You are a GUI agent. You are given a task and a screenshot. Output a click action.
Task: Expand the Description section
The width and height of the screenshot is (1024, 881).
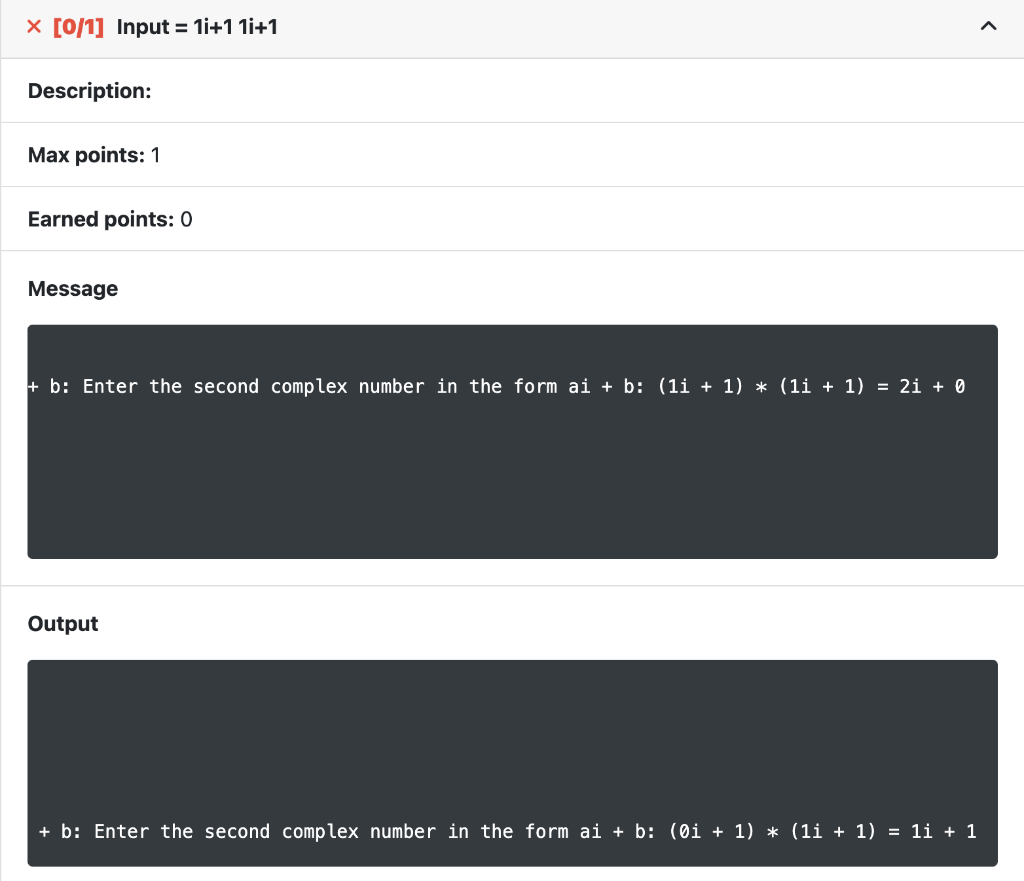tap(89, 90)
